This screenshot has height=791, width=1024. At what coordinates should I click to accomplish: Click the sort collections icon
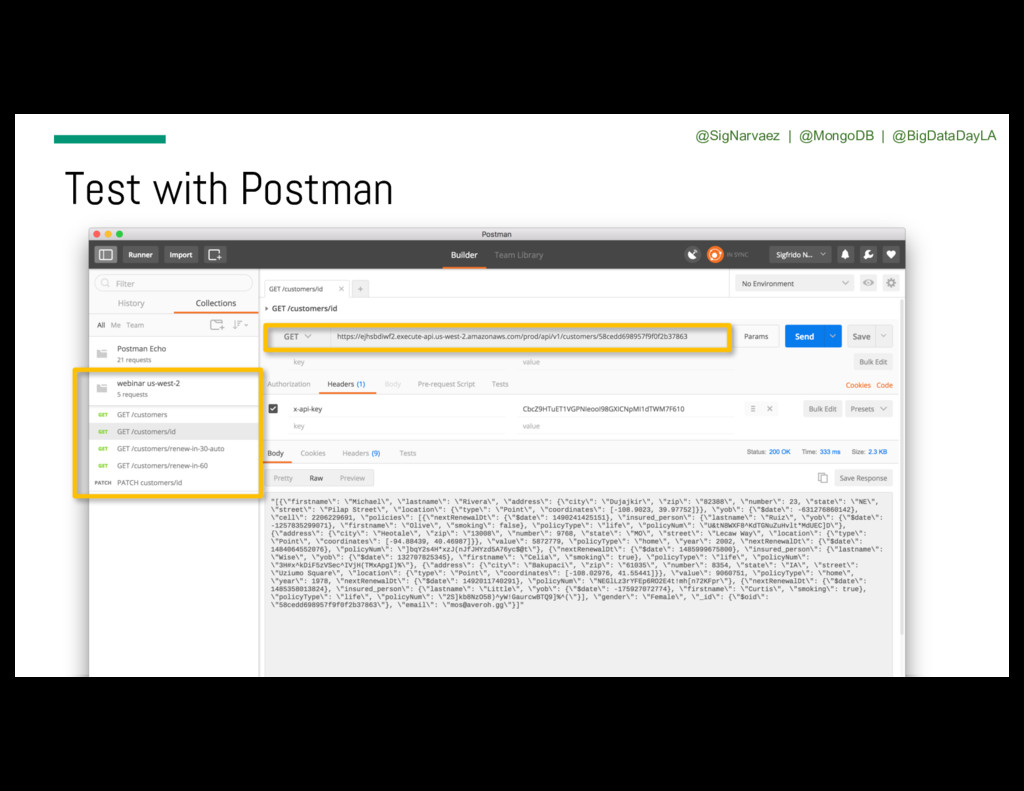point(240,325)
